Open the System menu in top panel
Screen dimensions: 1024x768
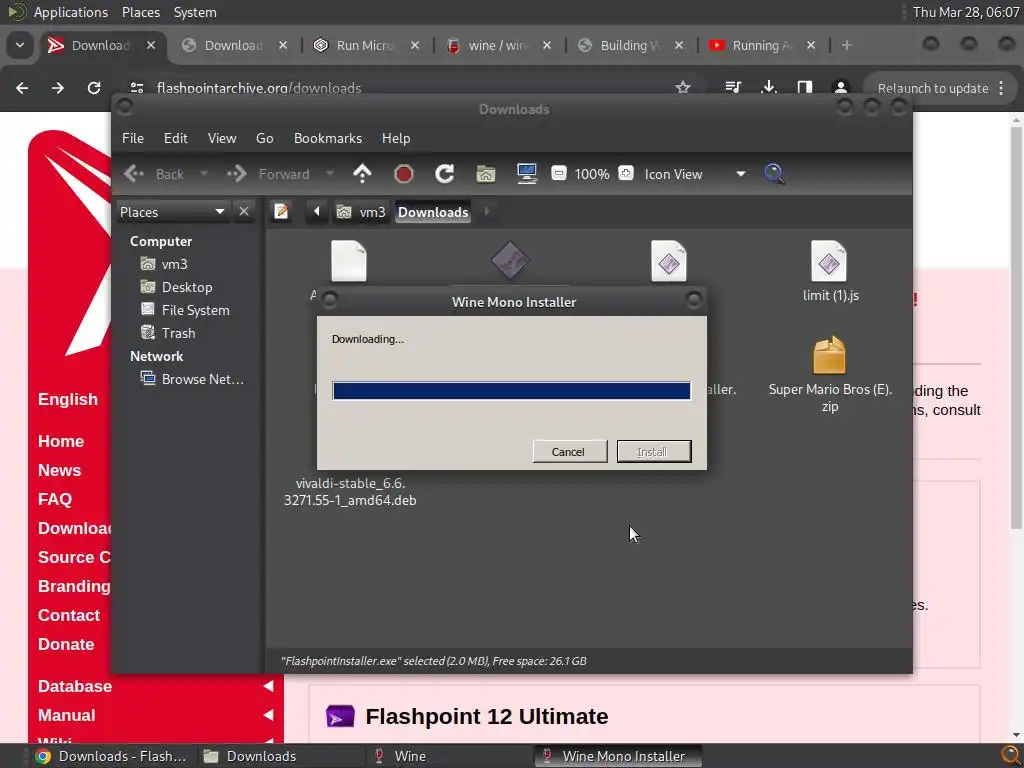click(x=195, y=12)
